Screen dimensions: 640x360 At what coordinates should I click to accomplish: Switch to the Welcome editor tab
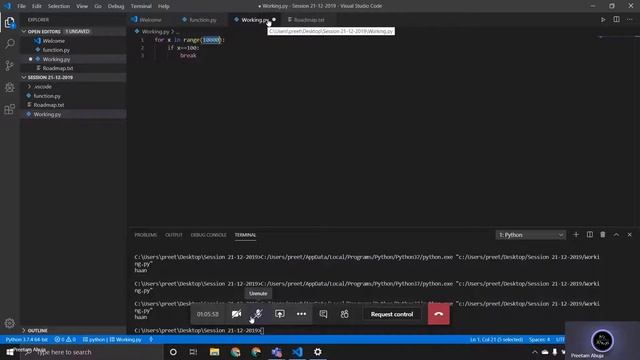(149, 20)
